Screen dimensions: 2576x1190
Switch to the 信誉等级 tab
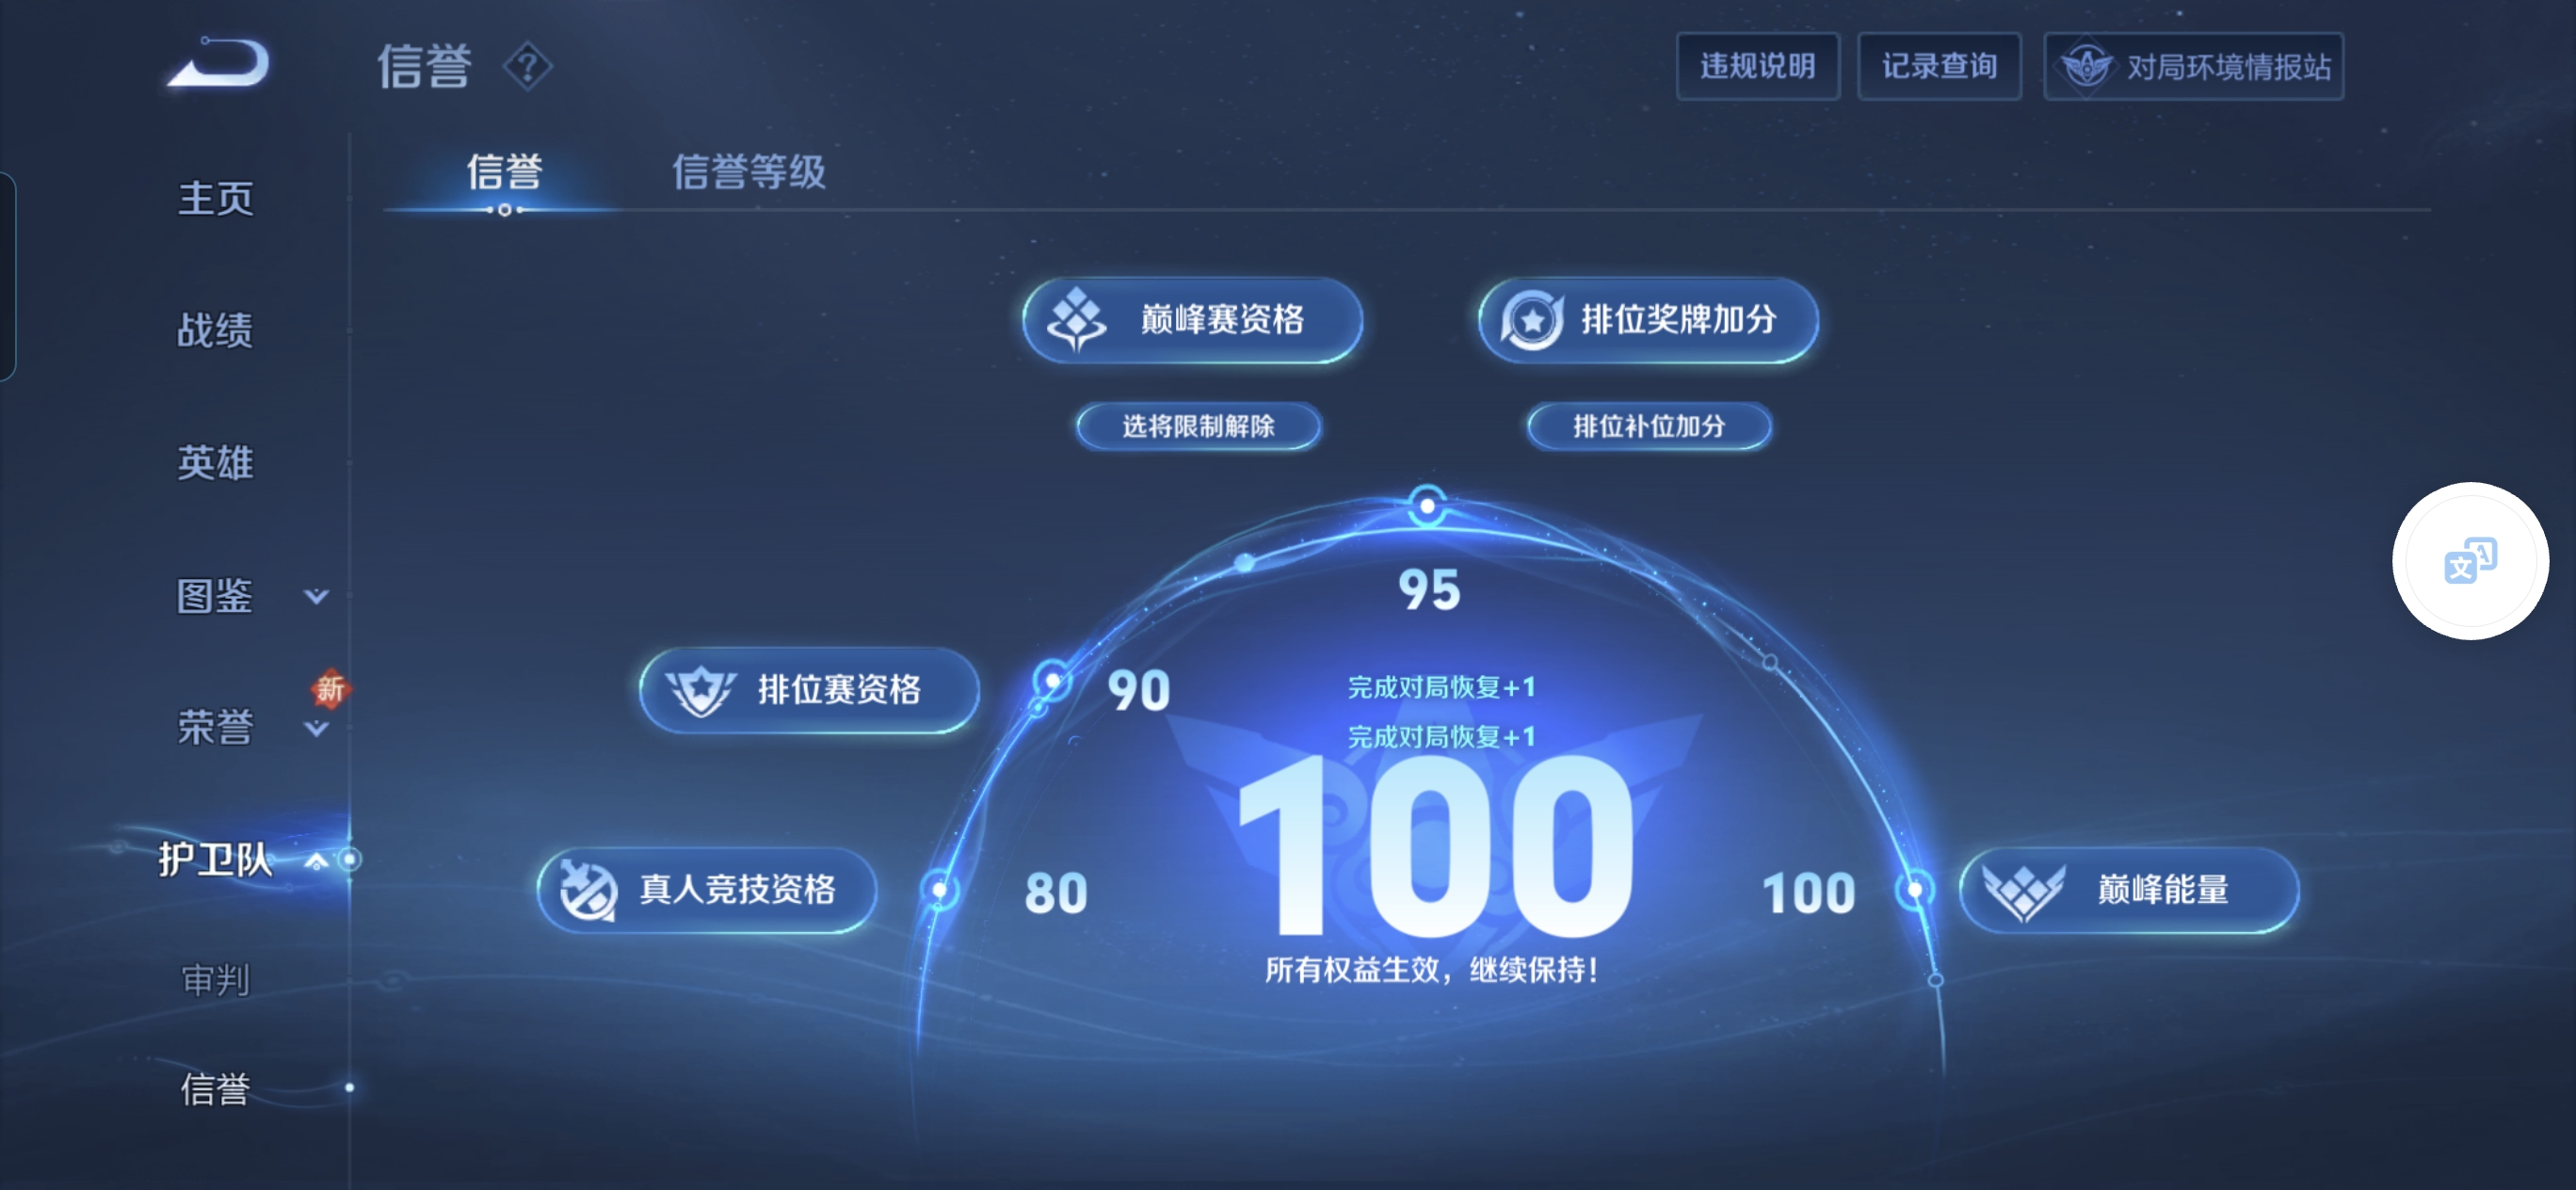tap(748, 172)
